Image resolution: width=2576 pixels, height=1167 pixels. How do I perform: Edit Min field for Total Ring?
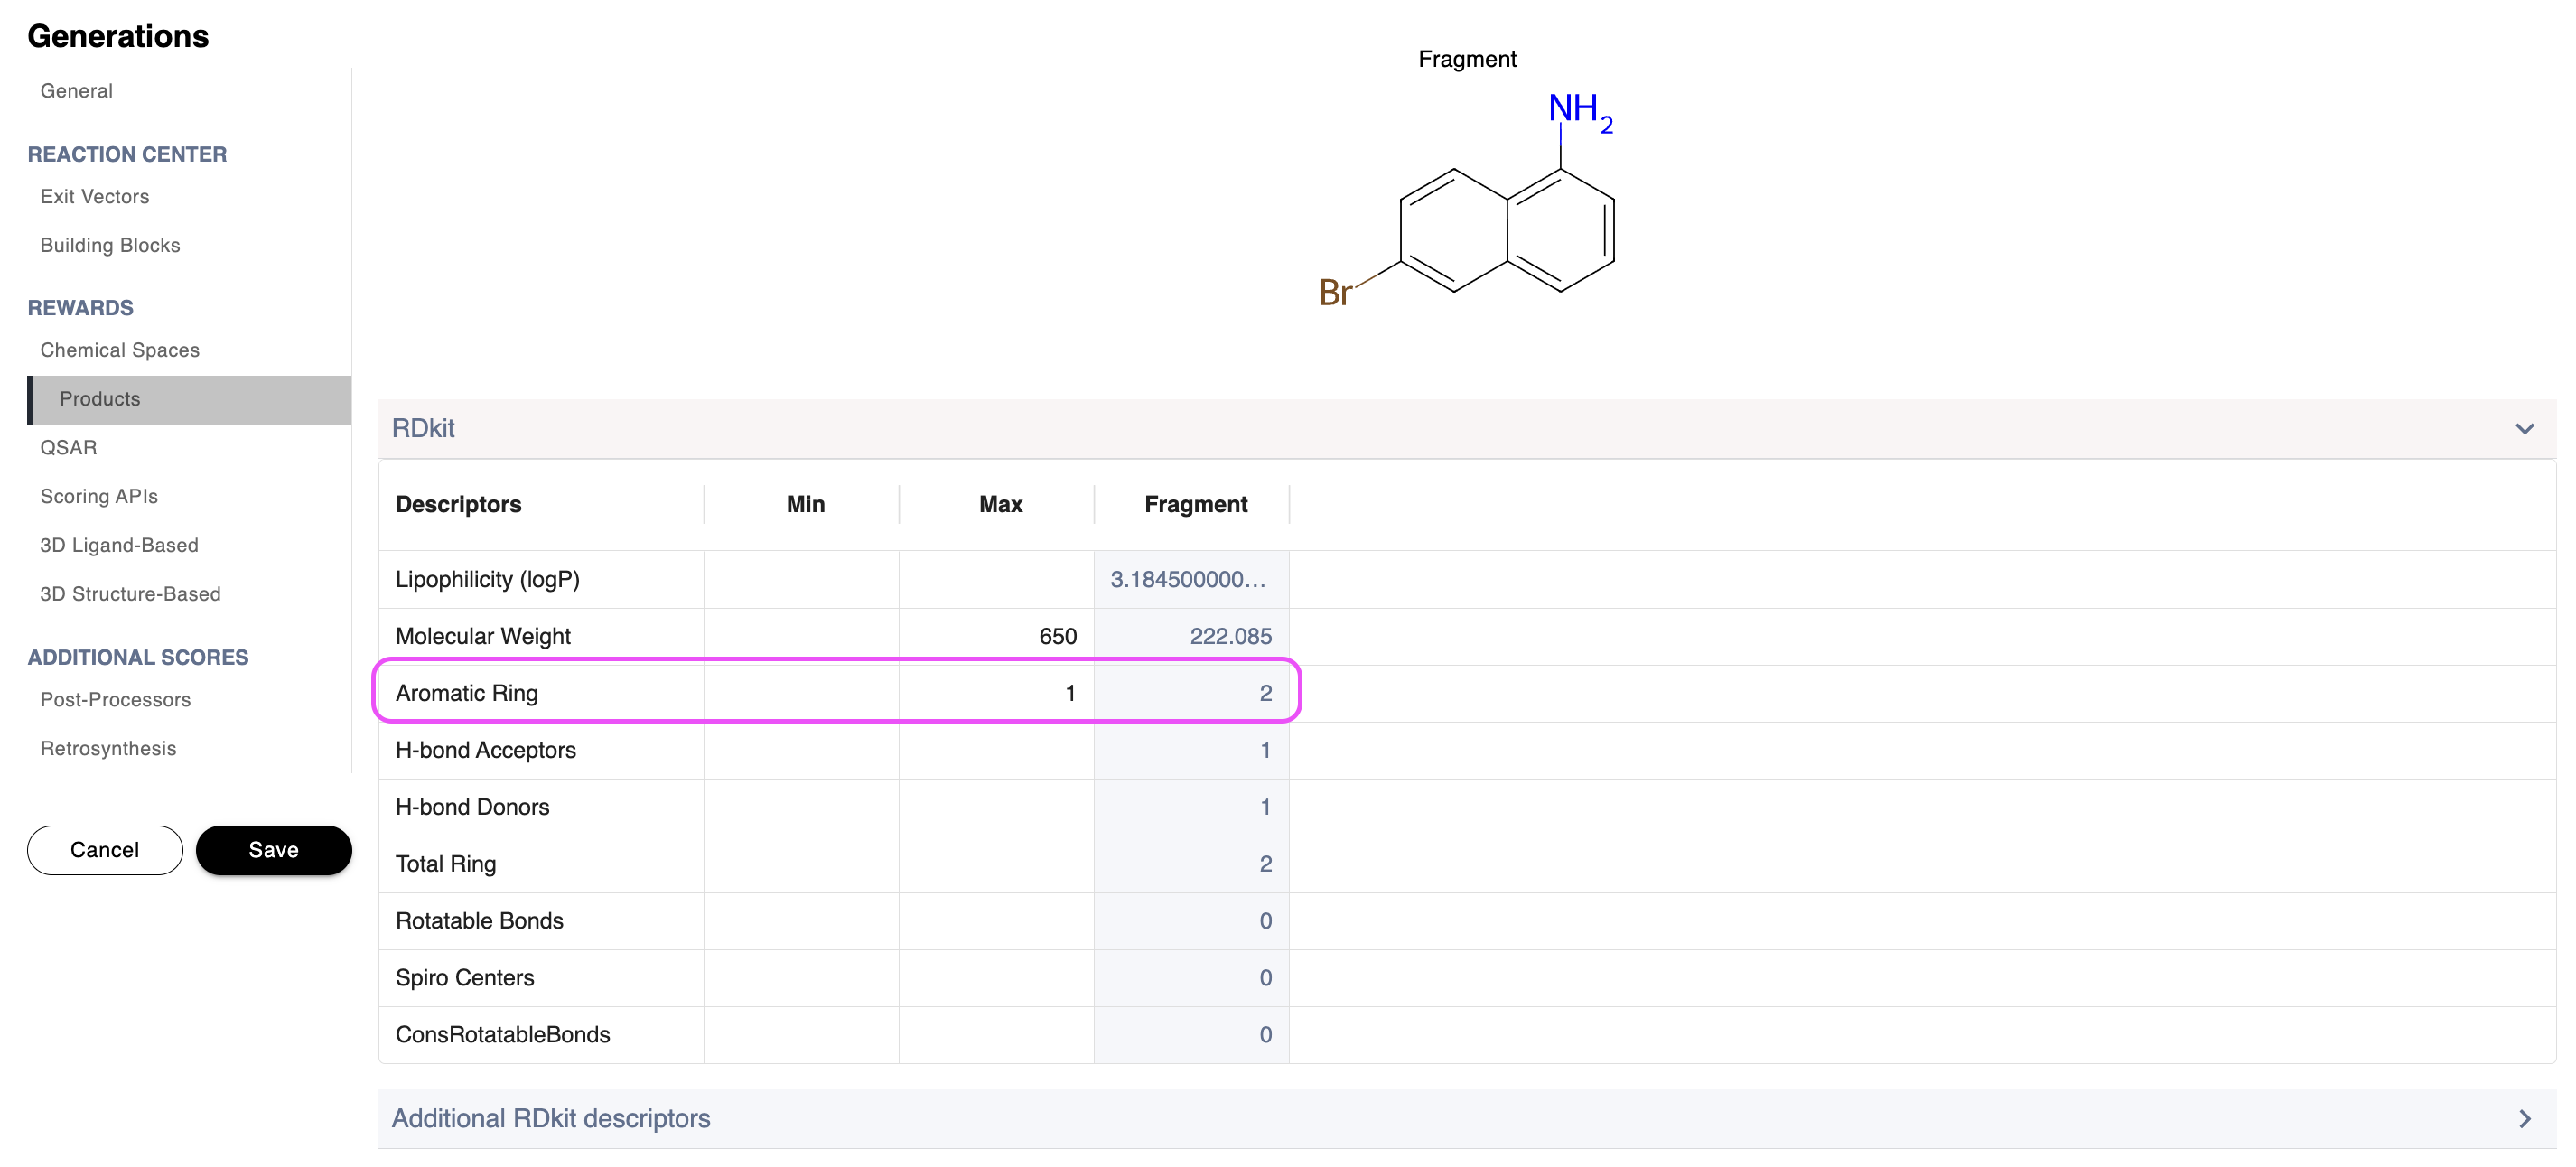(x=802, y=865)
